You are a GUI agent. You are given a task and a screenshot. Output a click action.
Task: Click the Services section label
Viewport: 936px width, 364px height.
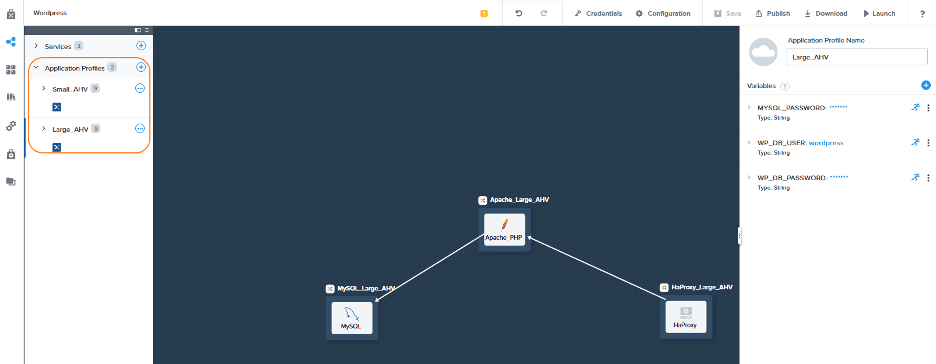(58, 46)
